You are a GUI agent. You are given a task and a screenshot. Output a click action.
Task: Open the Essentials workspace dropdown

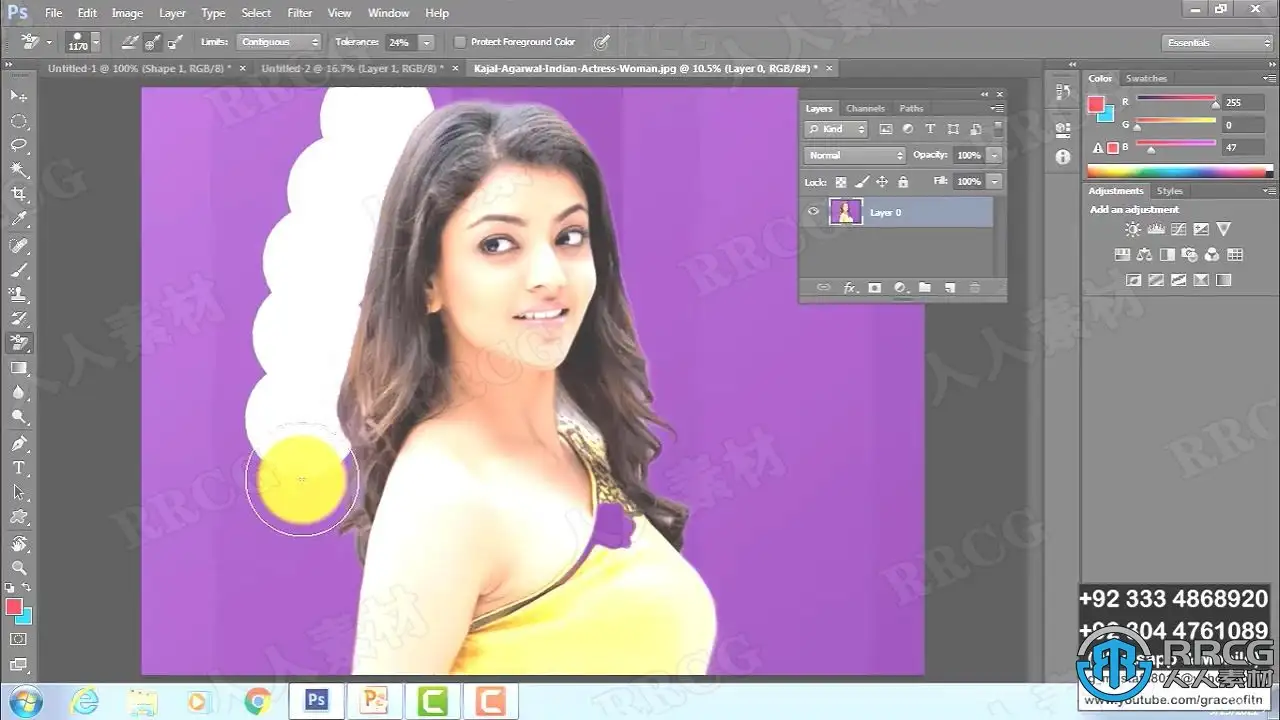pyautogui.click(x=1218, y=42)
